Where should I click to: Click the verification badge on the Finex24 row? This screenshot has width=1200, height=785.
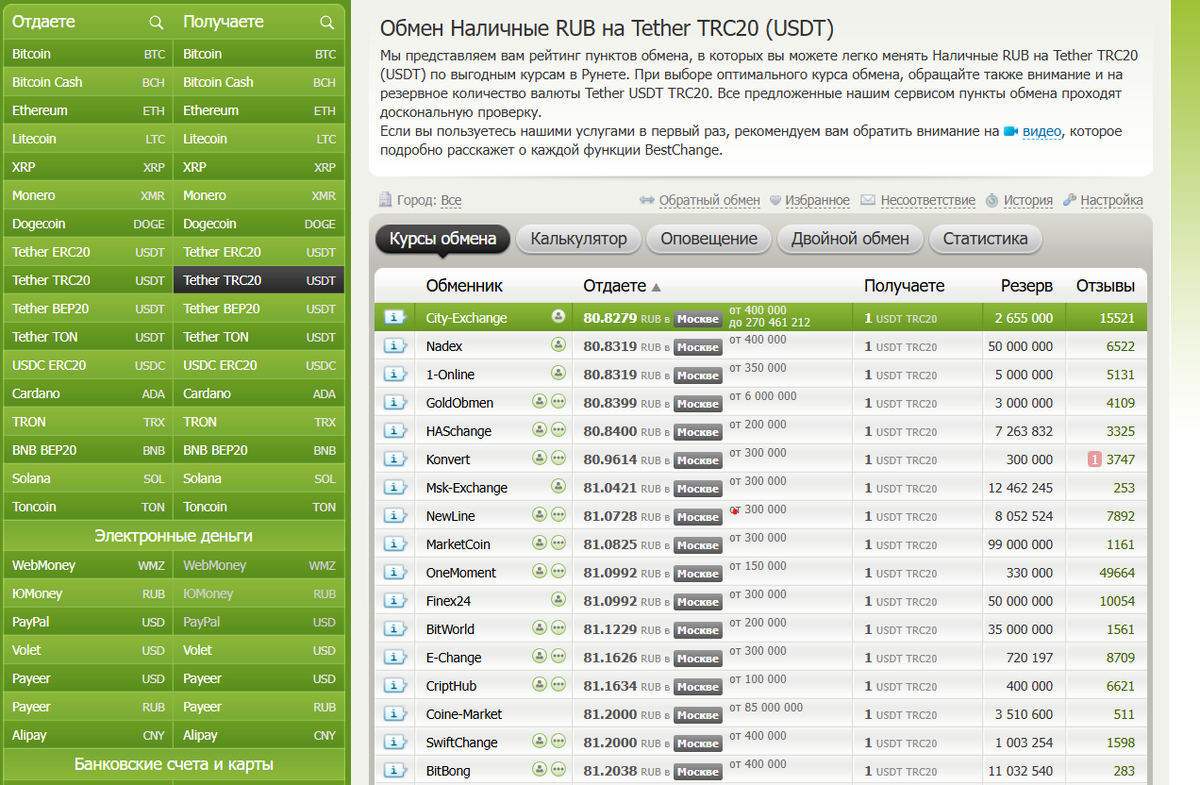(558, 600)
